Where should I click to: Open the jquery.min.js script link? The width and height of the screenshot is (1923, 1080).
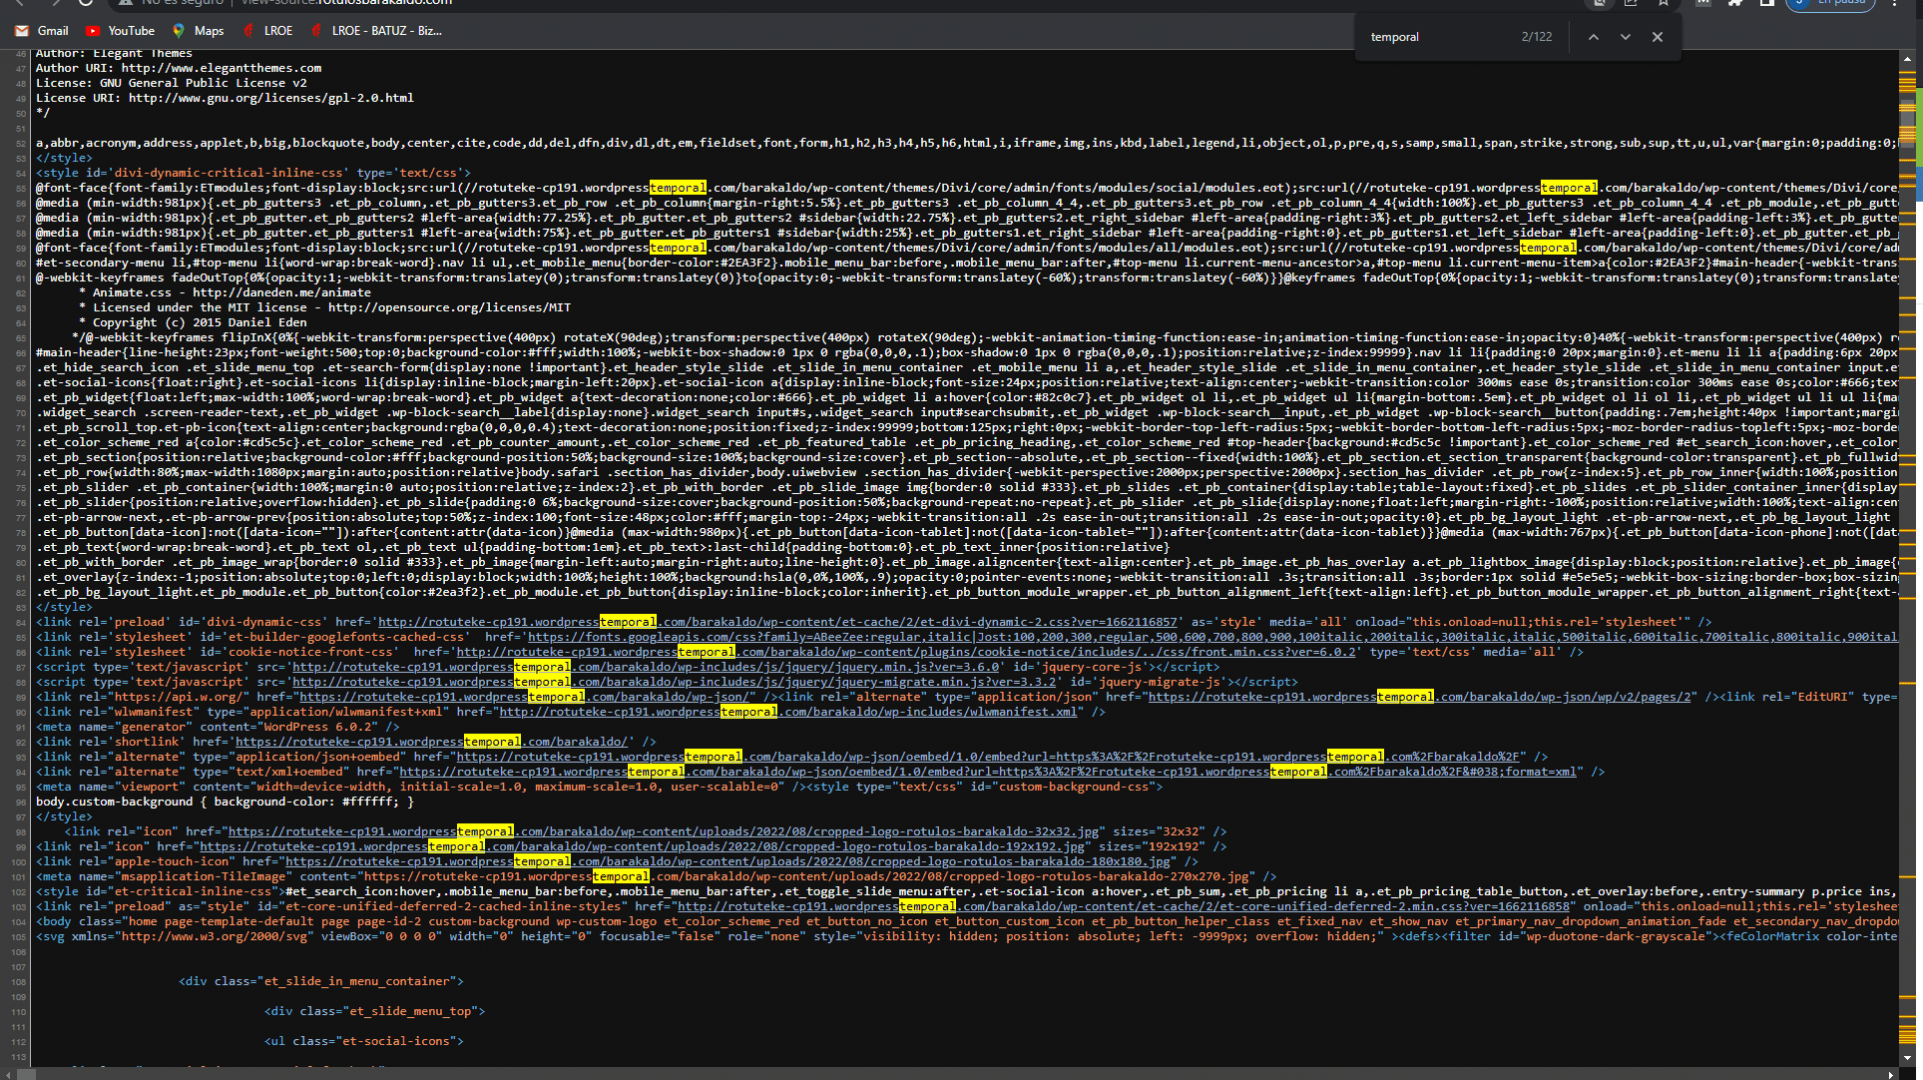click(646, 667)
